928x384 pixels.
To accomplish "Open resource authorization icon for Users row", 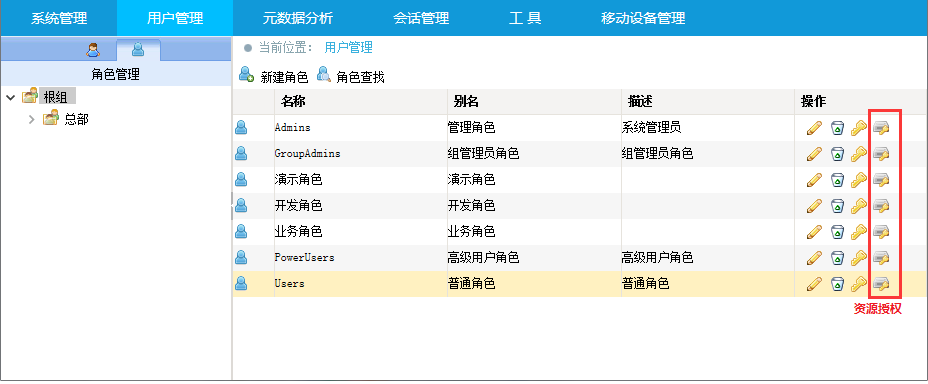I will (881, 284).
